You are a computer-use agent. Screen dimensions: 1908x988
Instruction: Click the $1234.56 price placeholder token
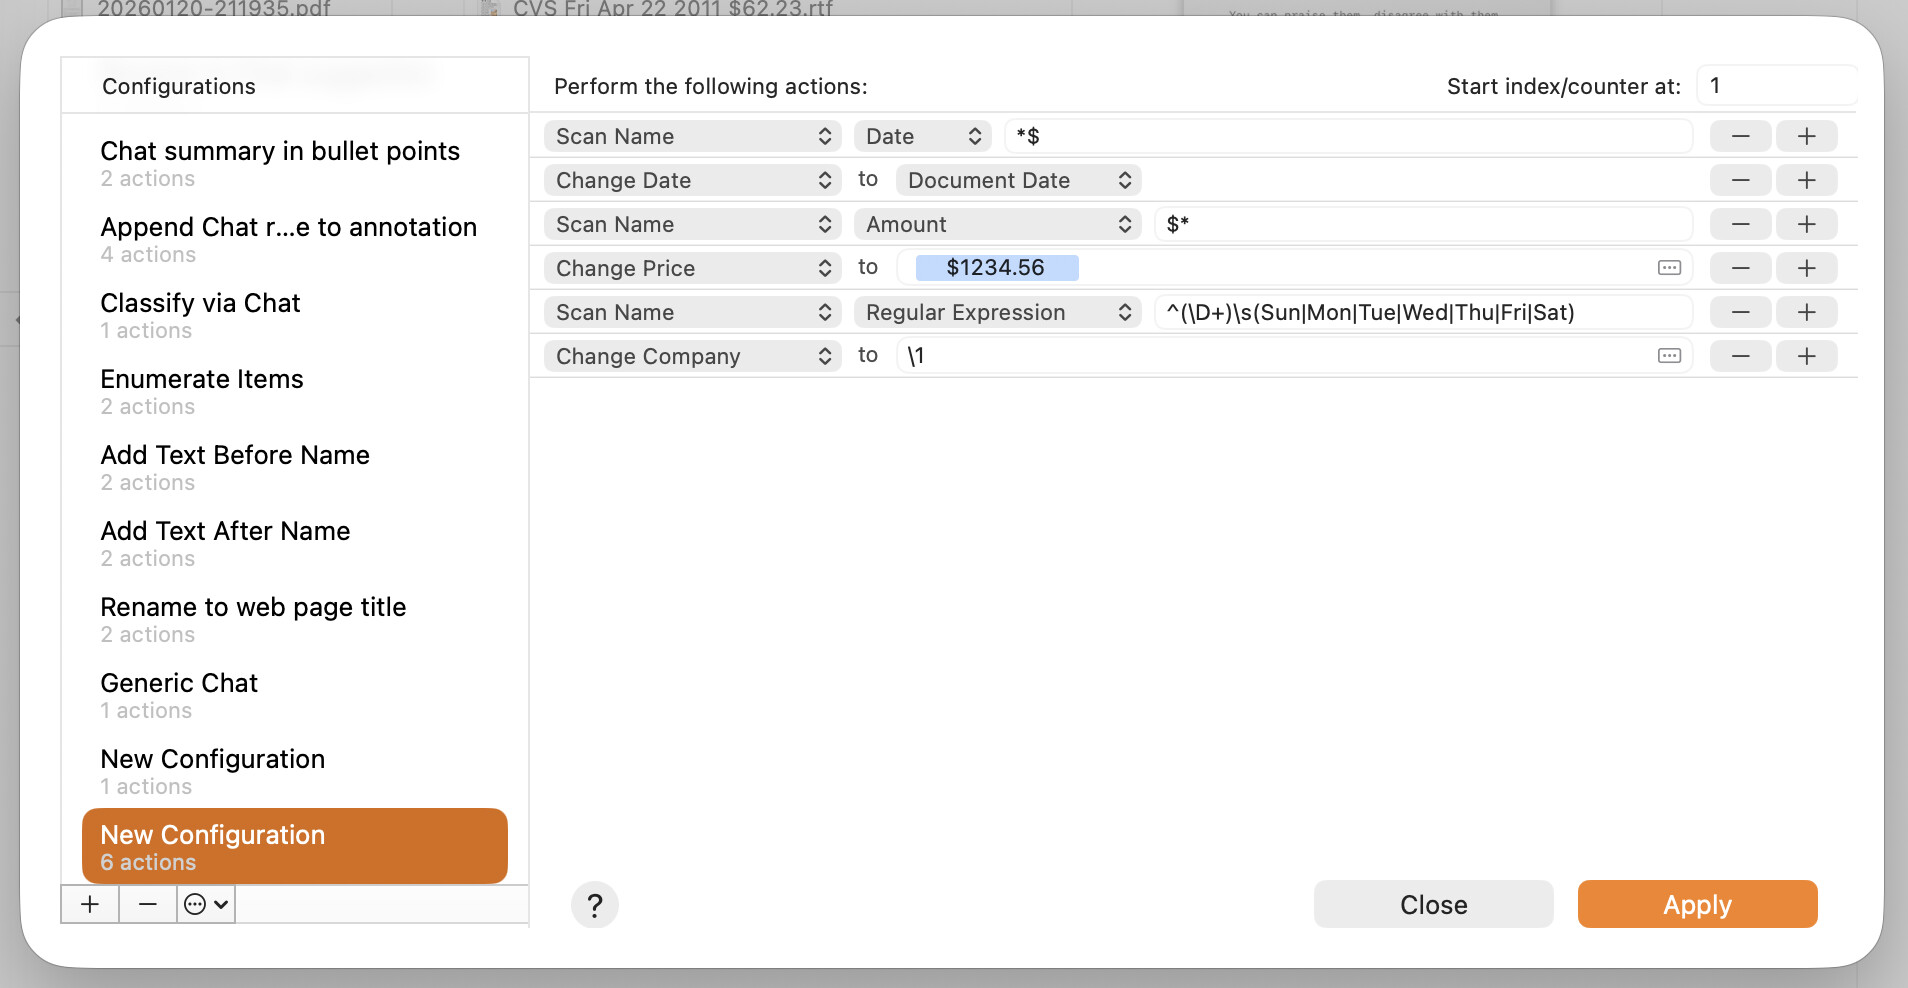pos(996,268)
